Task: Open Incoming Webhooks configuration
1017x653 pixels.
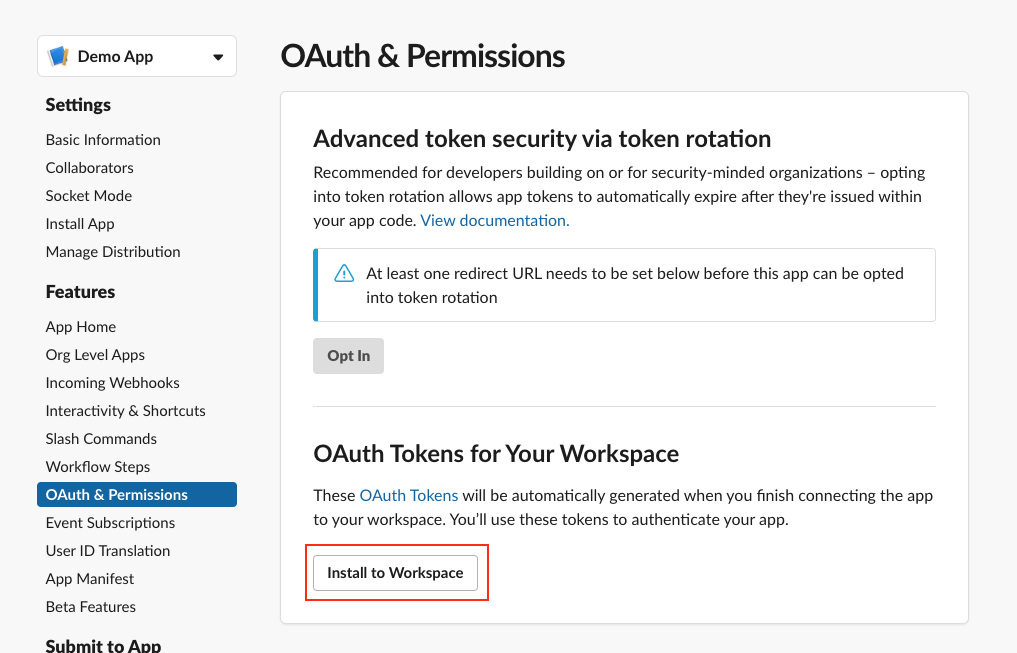Action: pos(112,383)
